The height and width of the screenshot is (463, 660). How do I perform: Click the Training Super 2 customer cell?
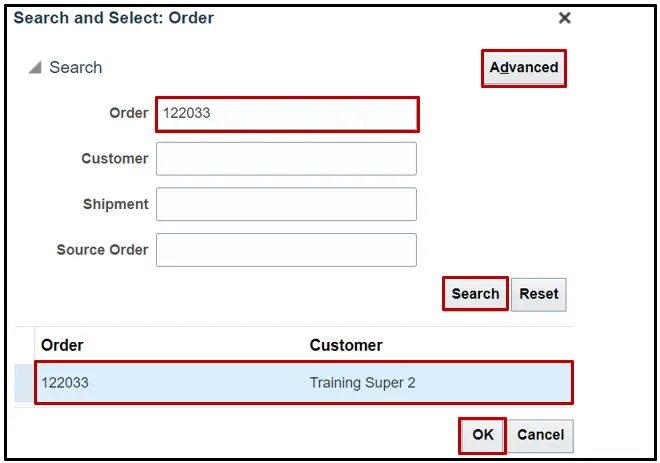pyautogui.click(x=362, y=383)
